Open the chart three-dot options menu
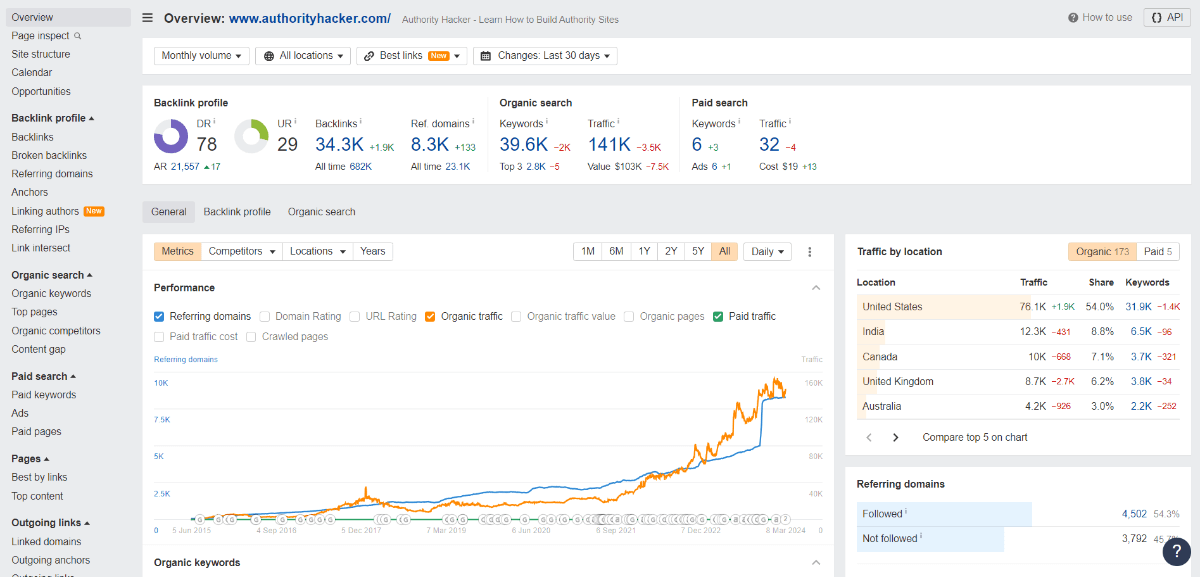 coord(810,252)
